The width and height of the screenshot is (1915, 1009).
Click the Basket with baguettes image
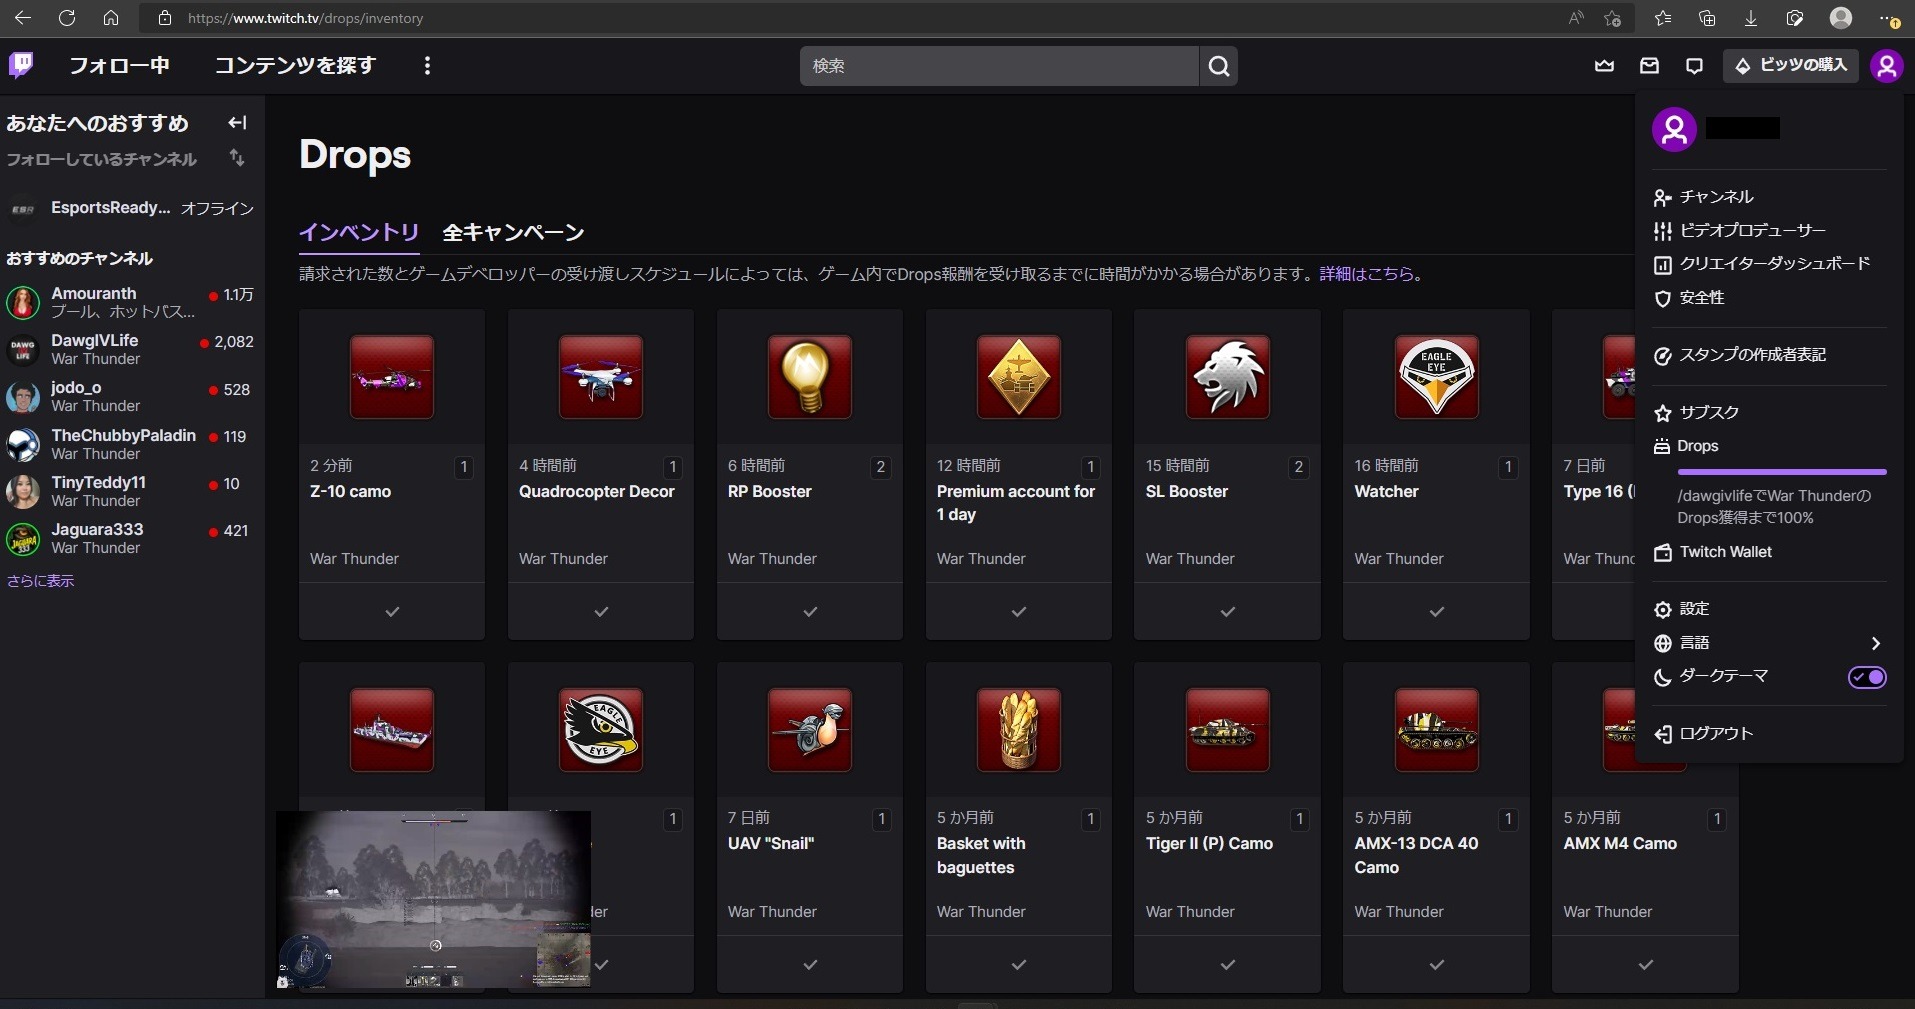(1019, 730)
